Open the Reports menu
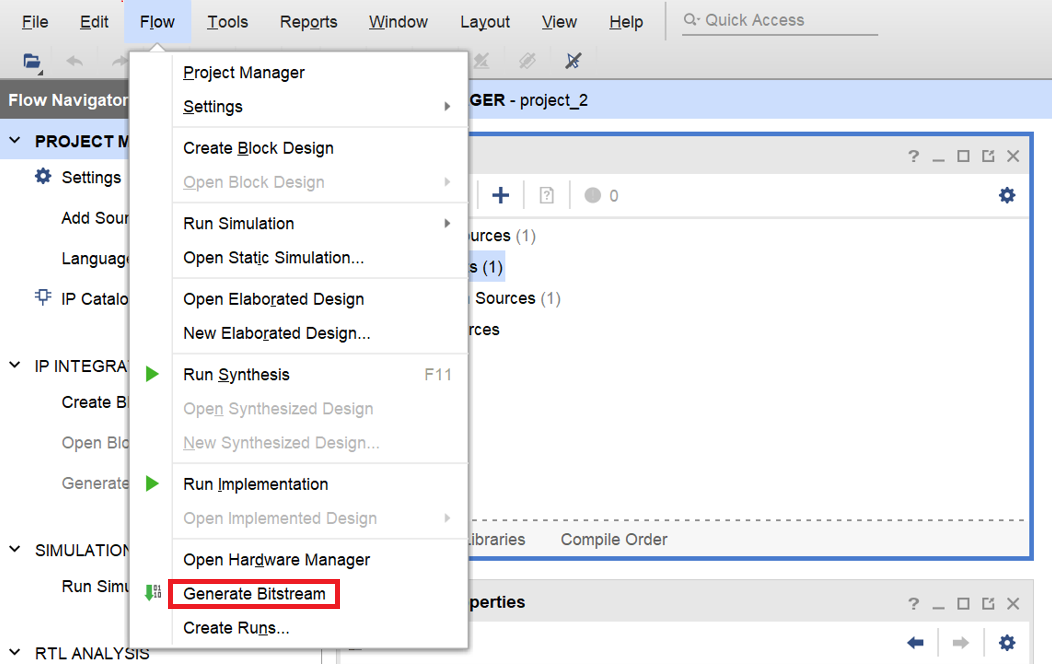Image resolution: width=1052 pixels, height=664 pixels. coord(308,22)
